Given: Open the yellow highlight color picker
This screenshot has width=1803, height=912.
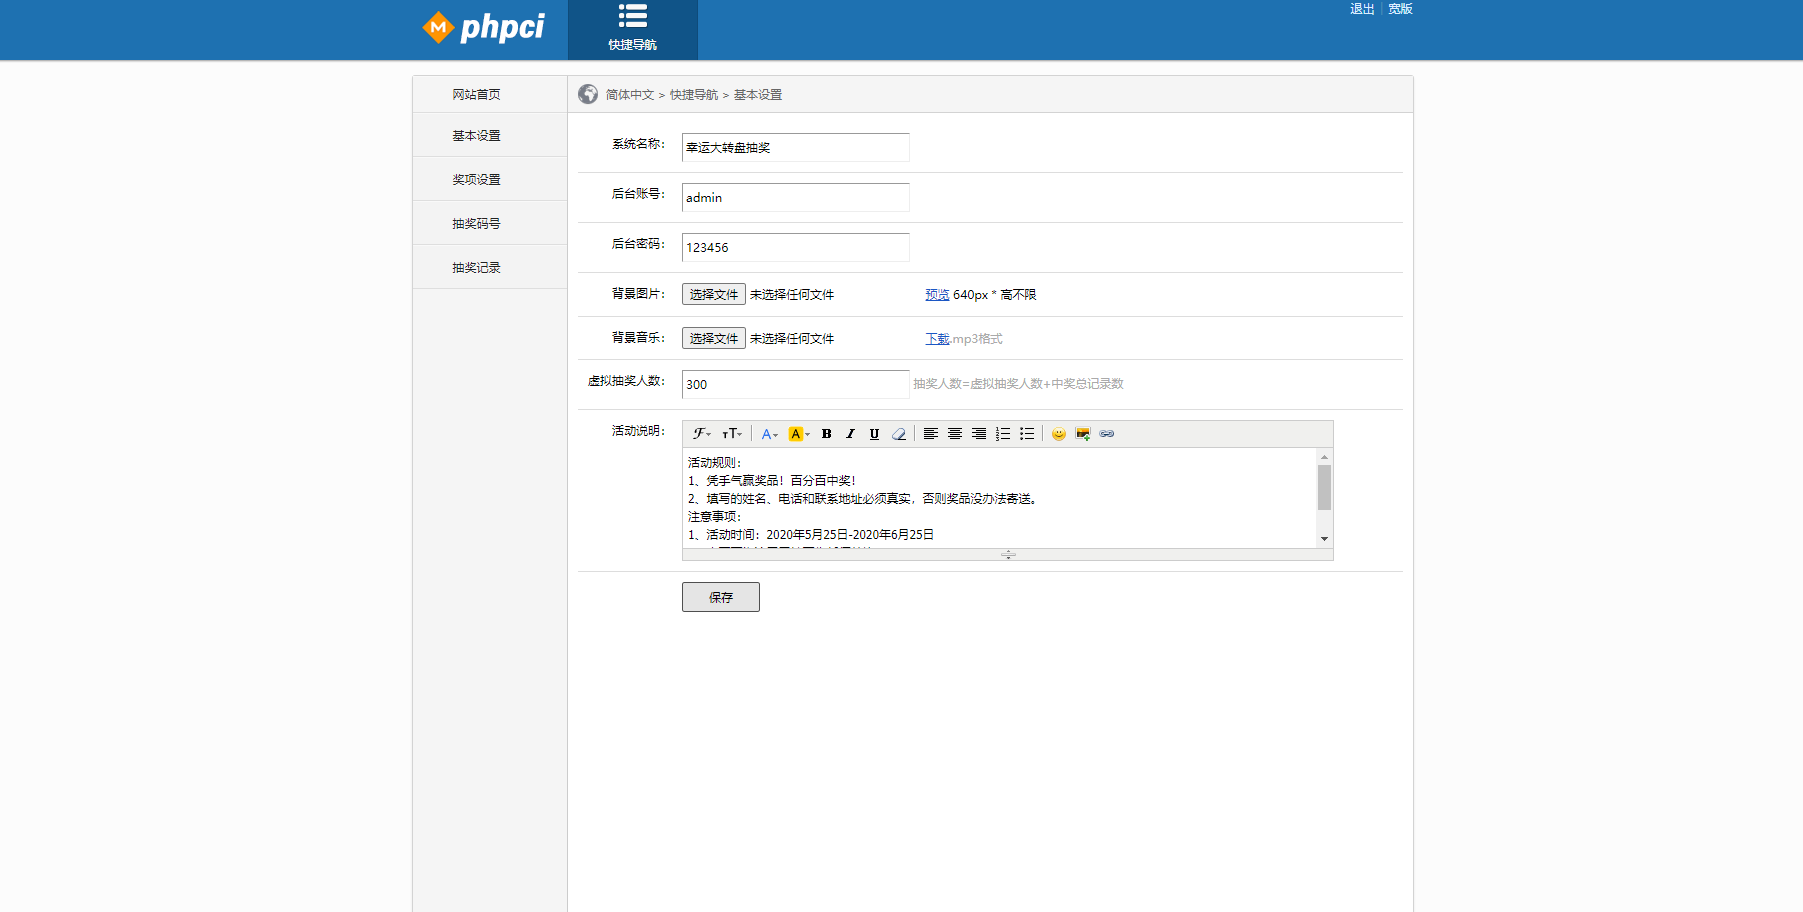Looking at the screenshot, I should pyautogui.click(x=799, y=434).
